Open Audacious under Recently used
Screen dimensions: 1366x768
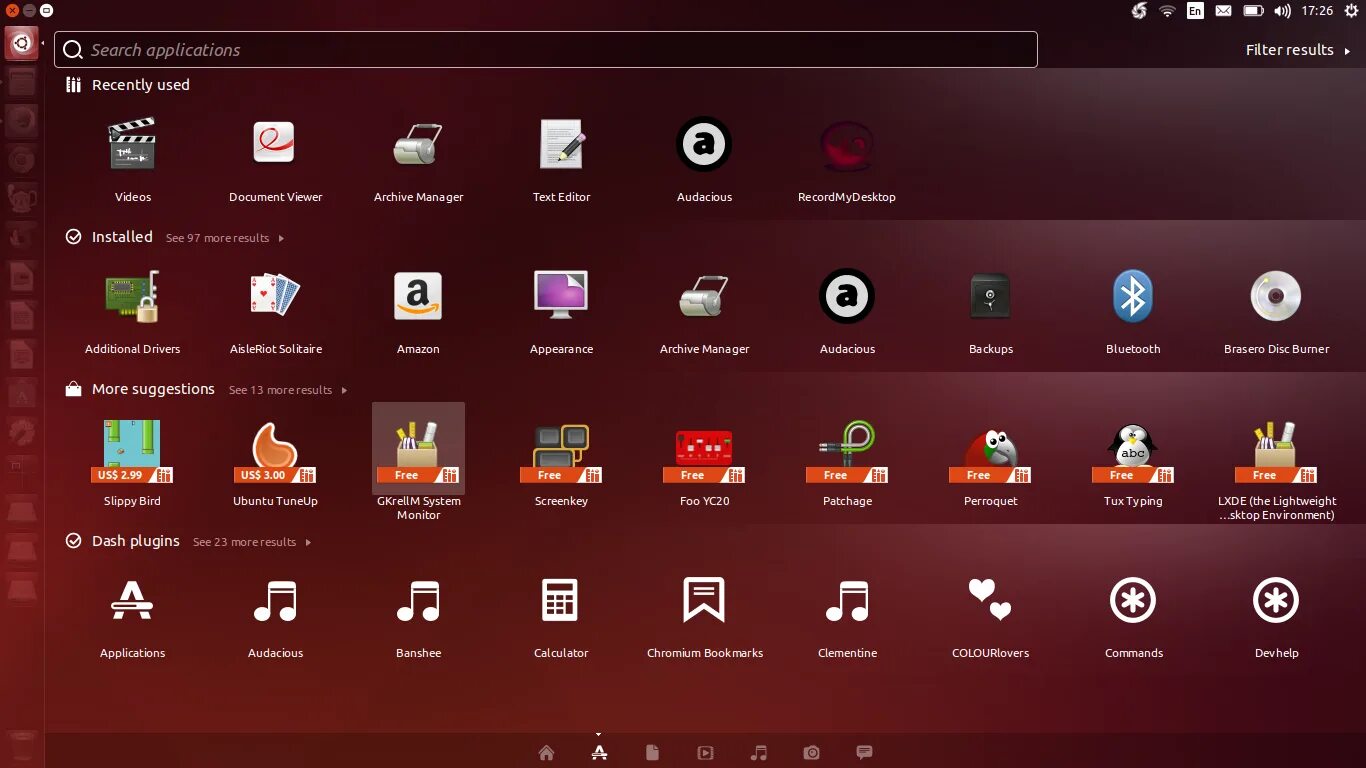pyautogui.click(x=704, y=158)
